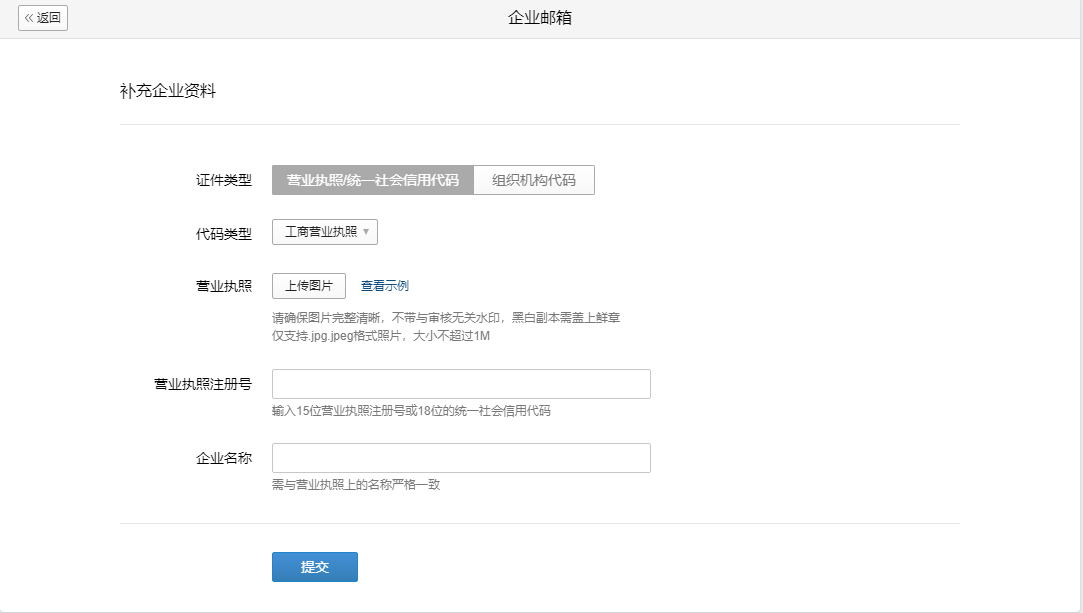Submit the form via 提交 button
The width and height of the screenshot is (1083, 613).
click(314, 566)
